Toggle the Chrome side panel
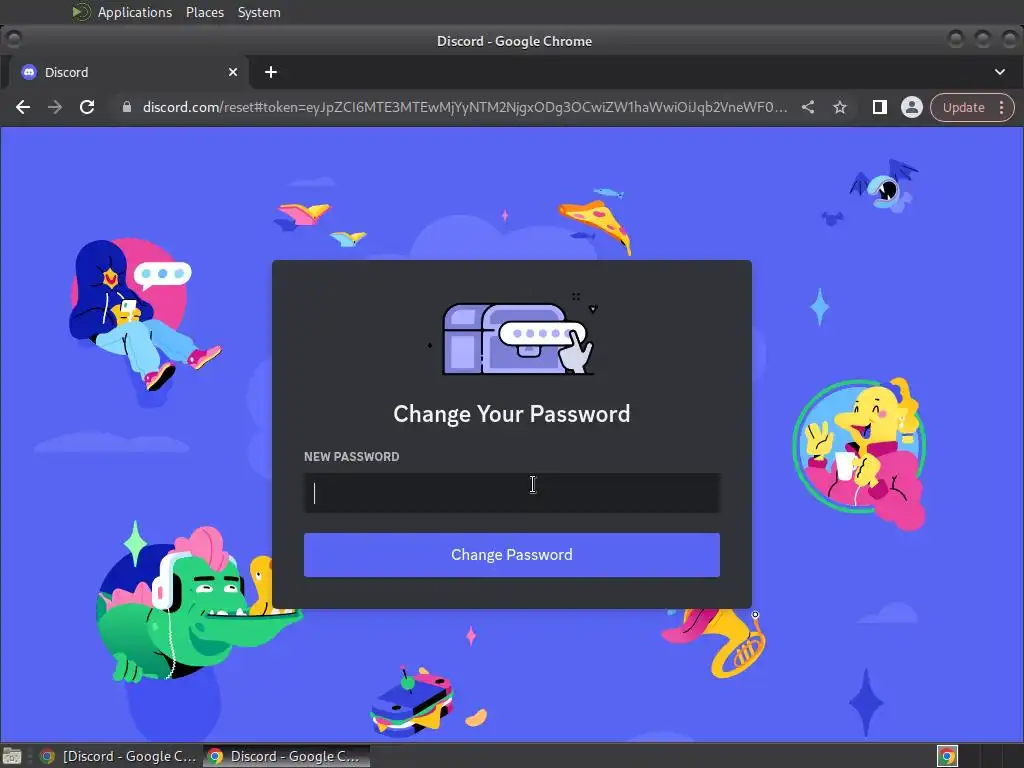This screenshot has height=768, width=1024. point(880,107)
